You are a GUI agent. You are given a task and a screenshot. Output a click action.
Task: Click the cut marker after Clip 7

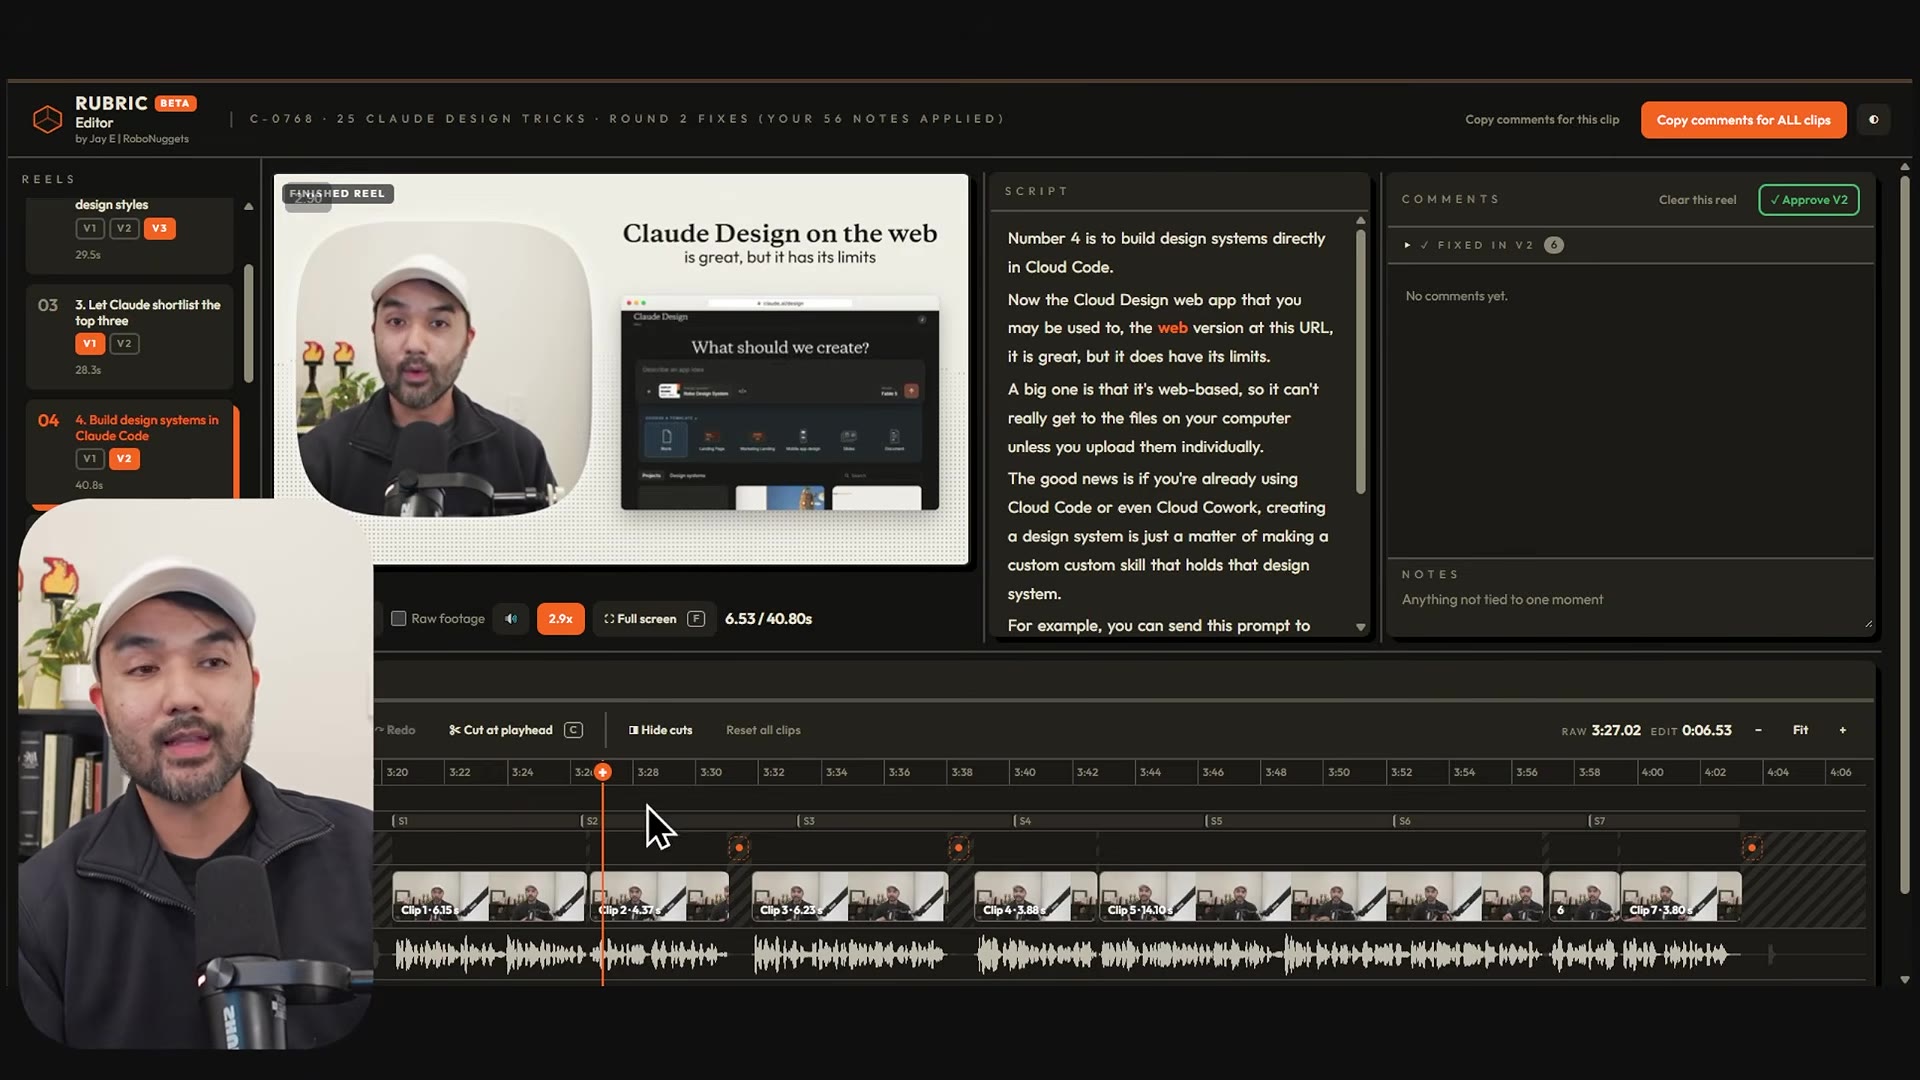tap(1751, 848)
